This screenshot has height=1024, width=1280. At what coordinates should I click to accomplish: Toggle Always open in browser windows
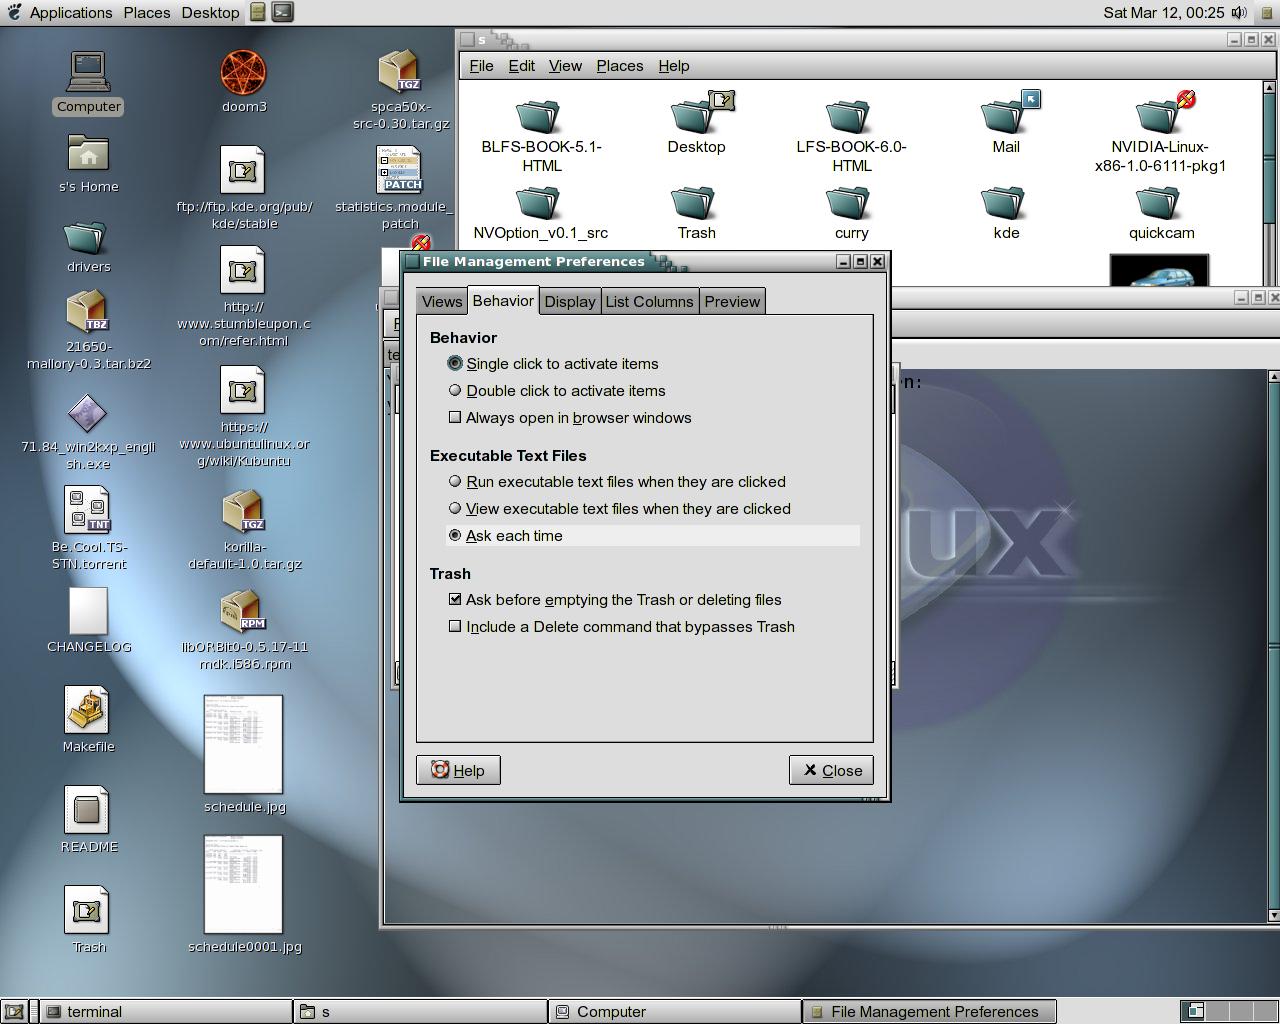571,418
